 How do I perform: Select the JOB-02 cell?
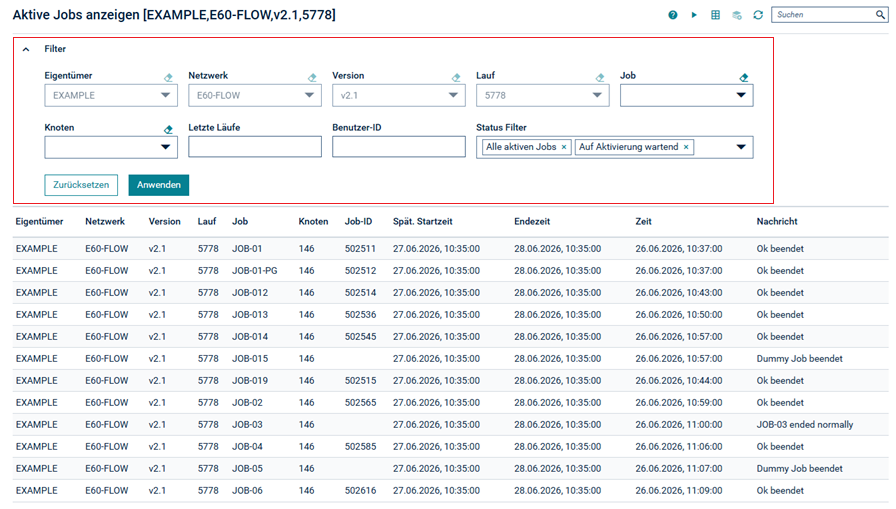247,403
